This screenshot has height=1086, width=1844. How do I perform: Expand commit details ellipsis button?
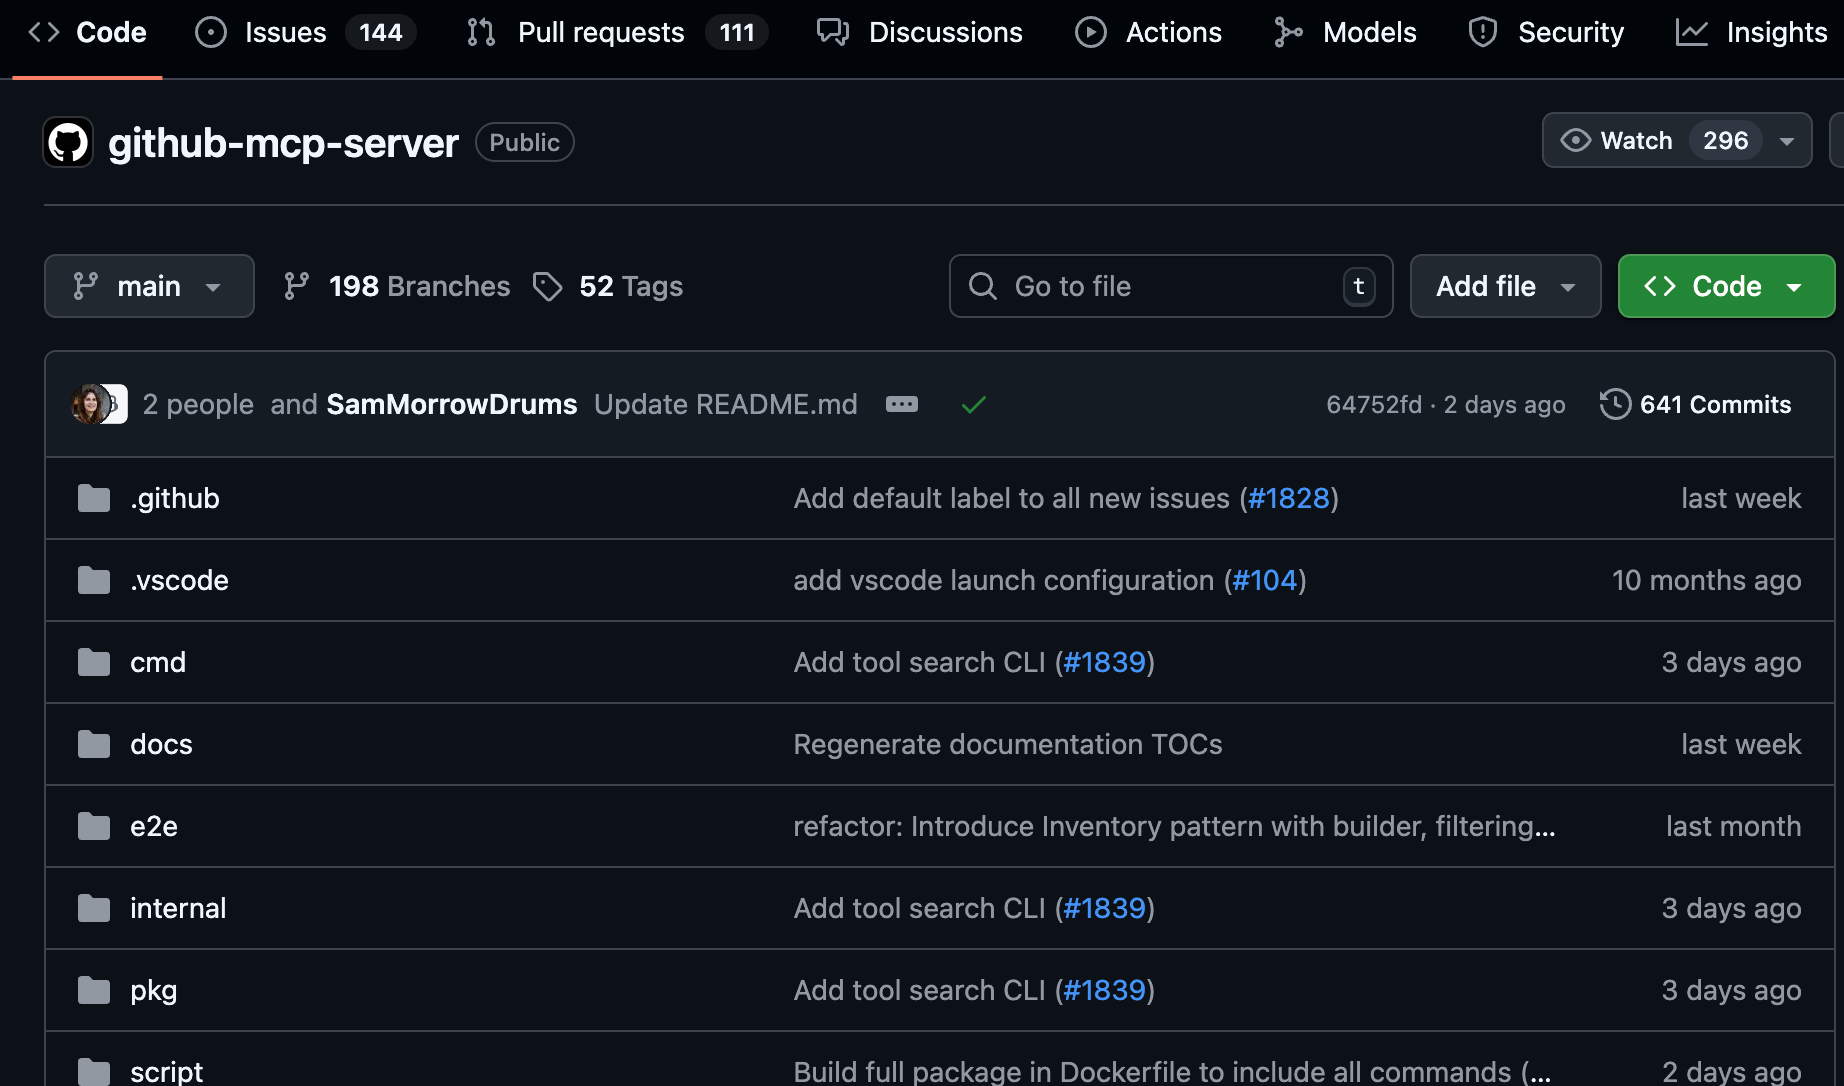click(x=902, y=404)
